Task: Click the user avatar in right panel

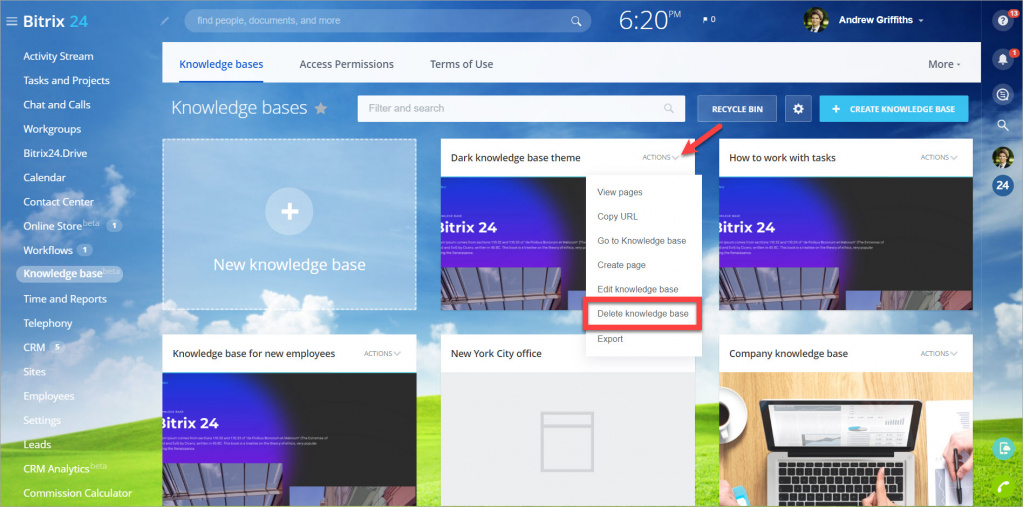Action: pos(1003,157)
